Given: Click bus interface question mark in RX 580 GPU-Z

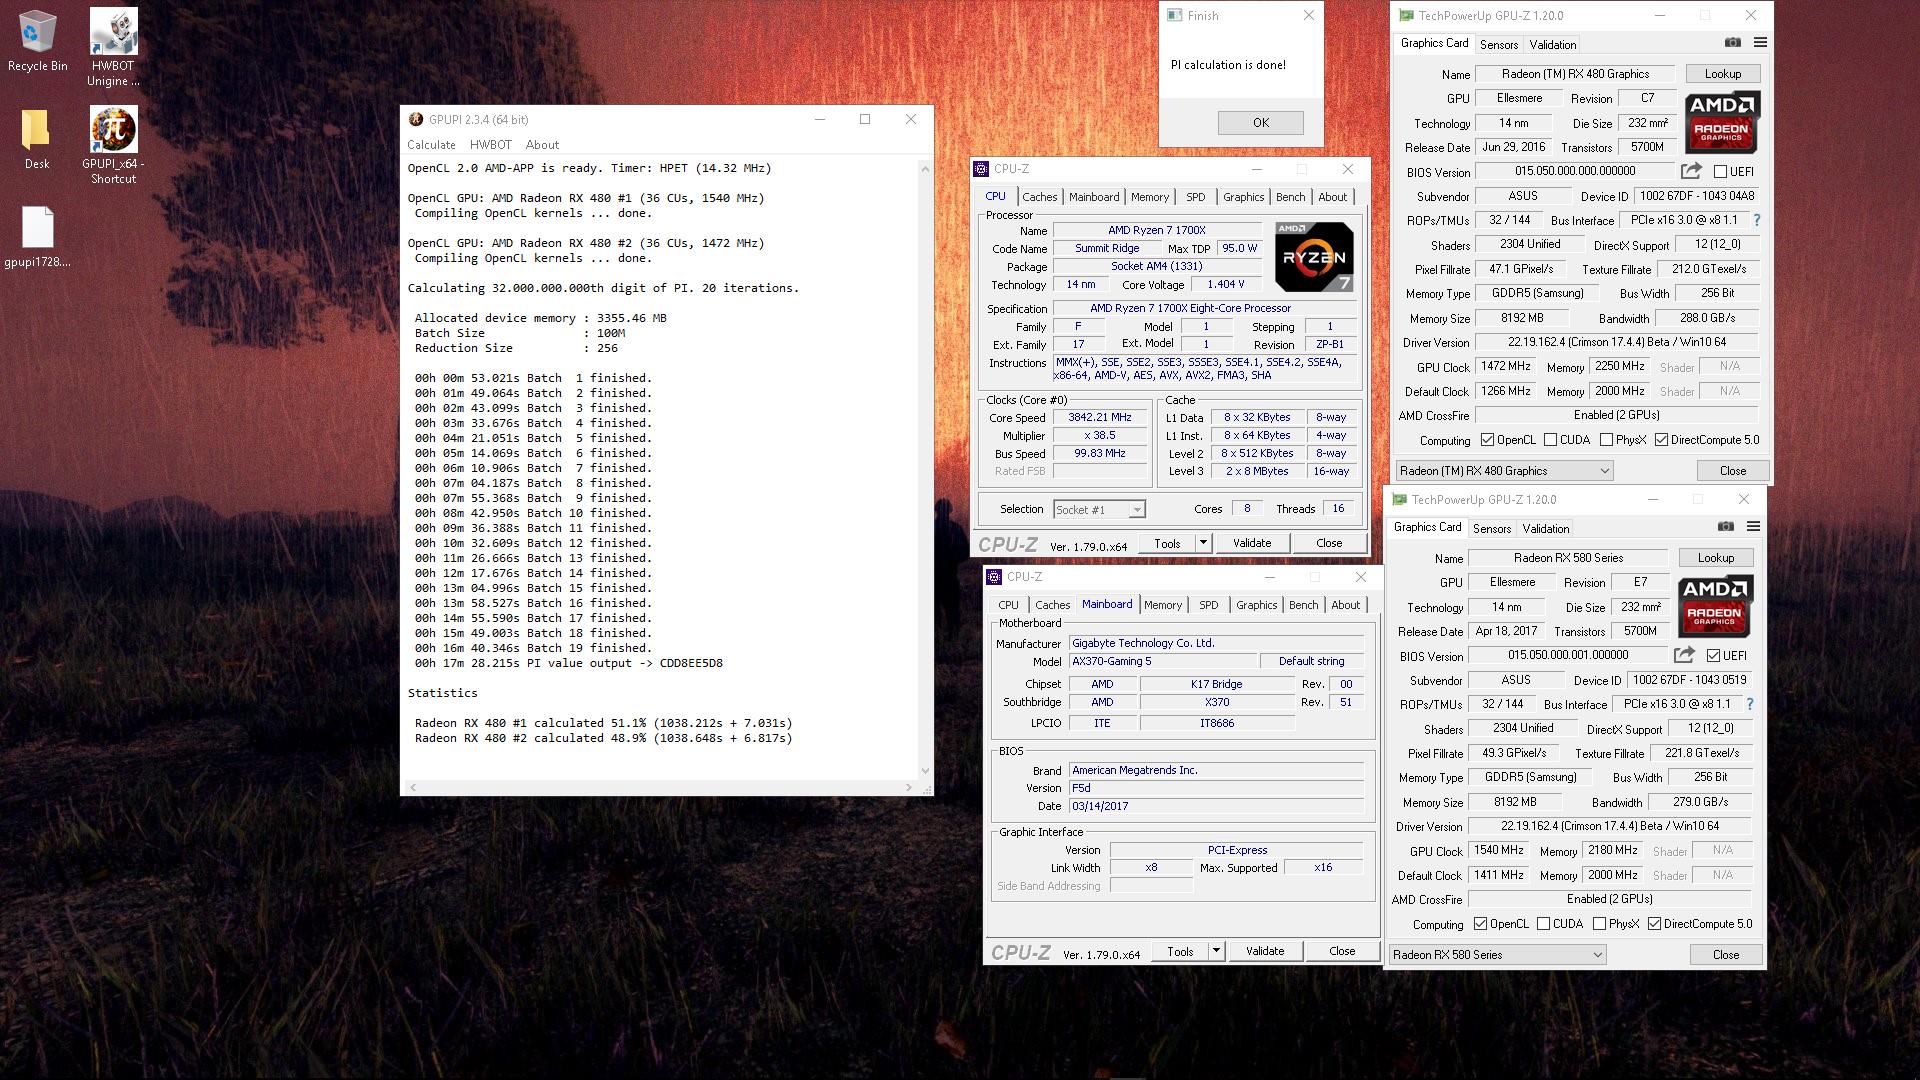Looking at the screenshot, I should tap(1749, 704).
